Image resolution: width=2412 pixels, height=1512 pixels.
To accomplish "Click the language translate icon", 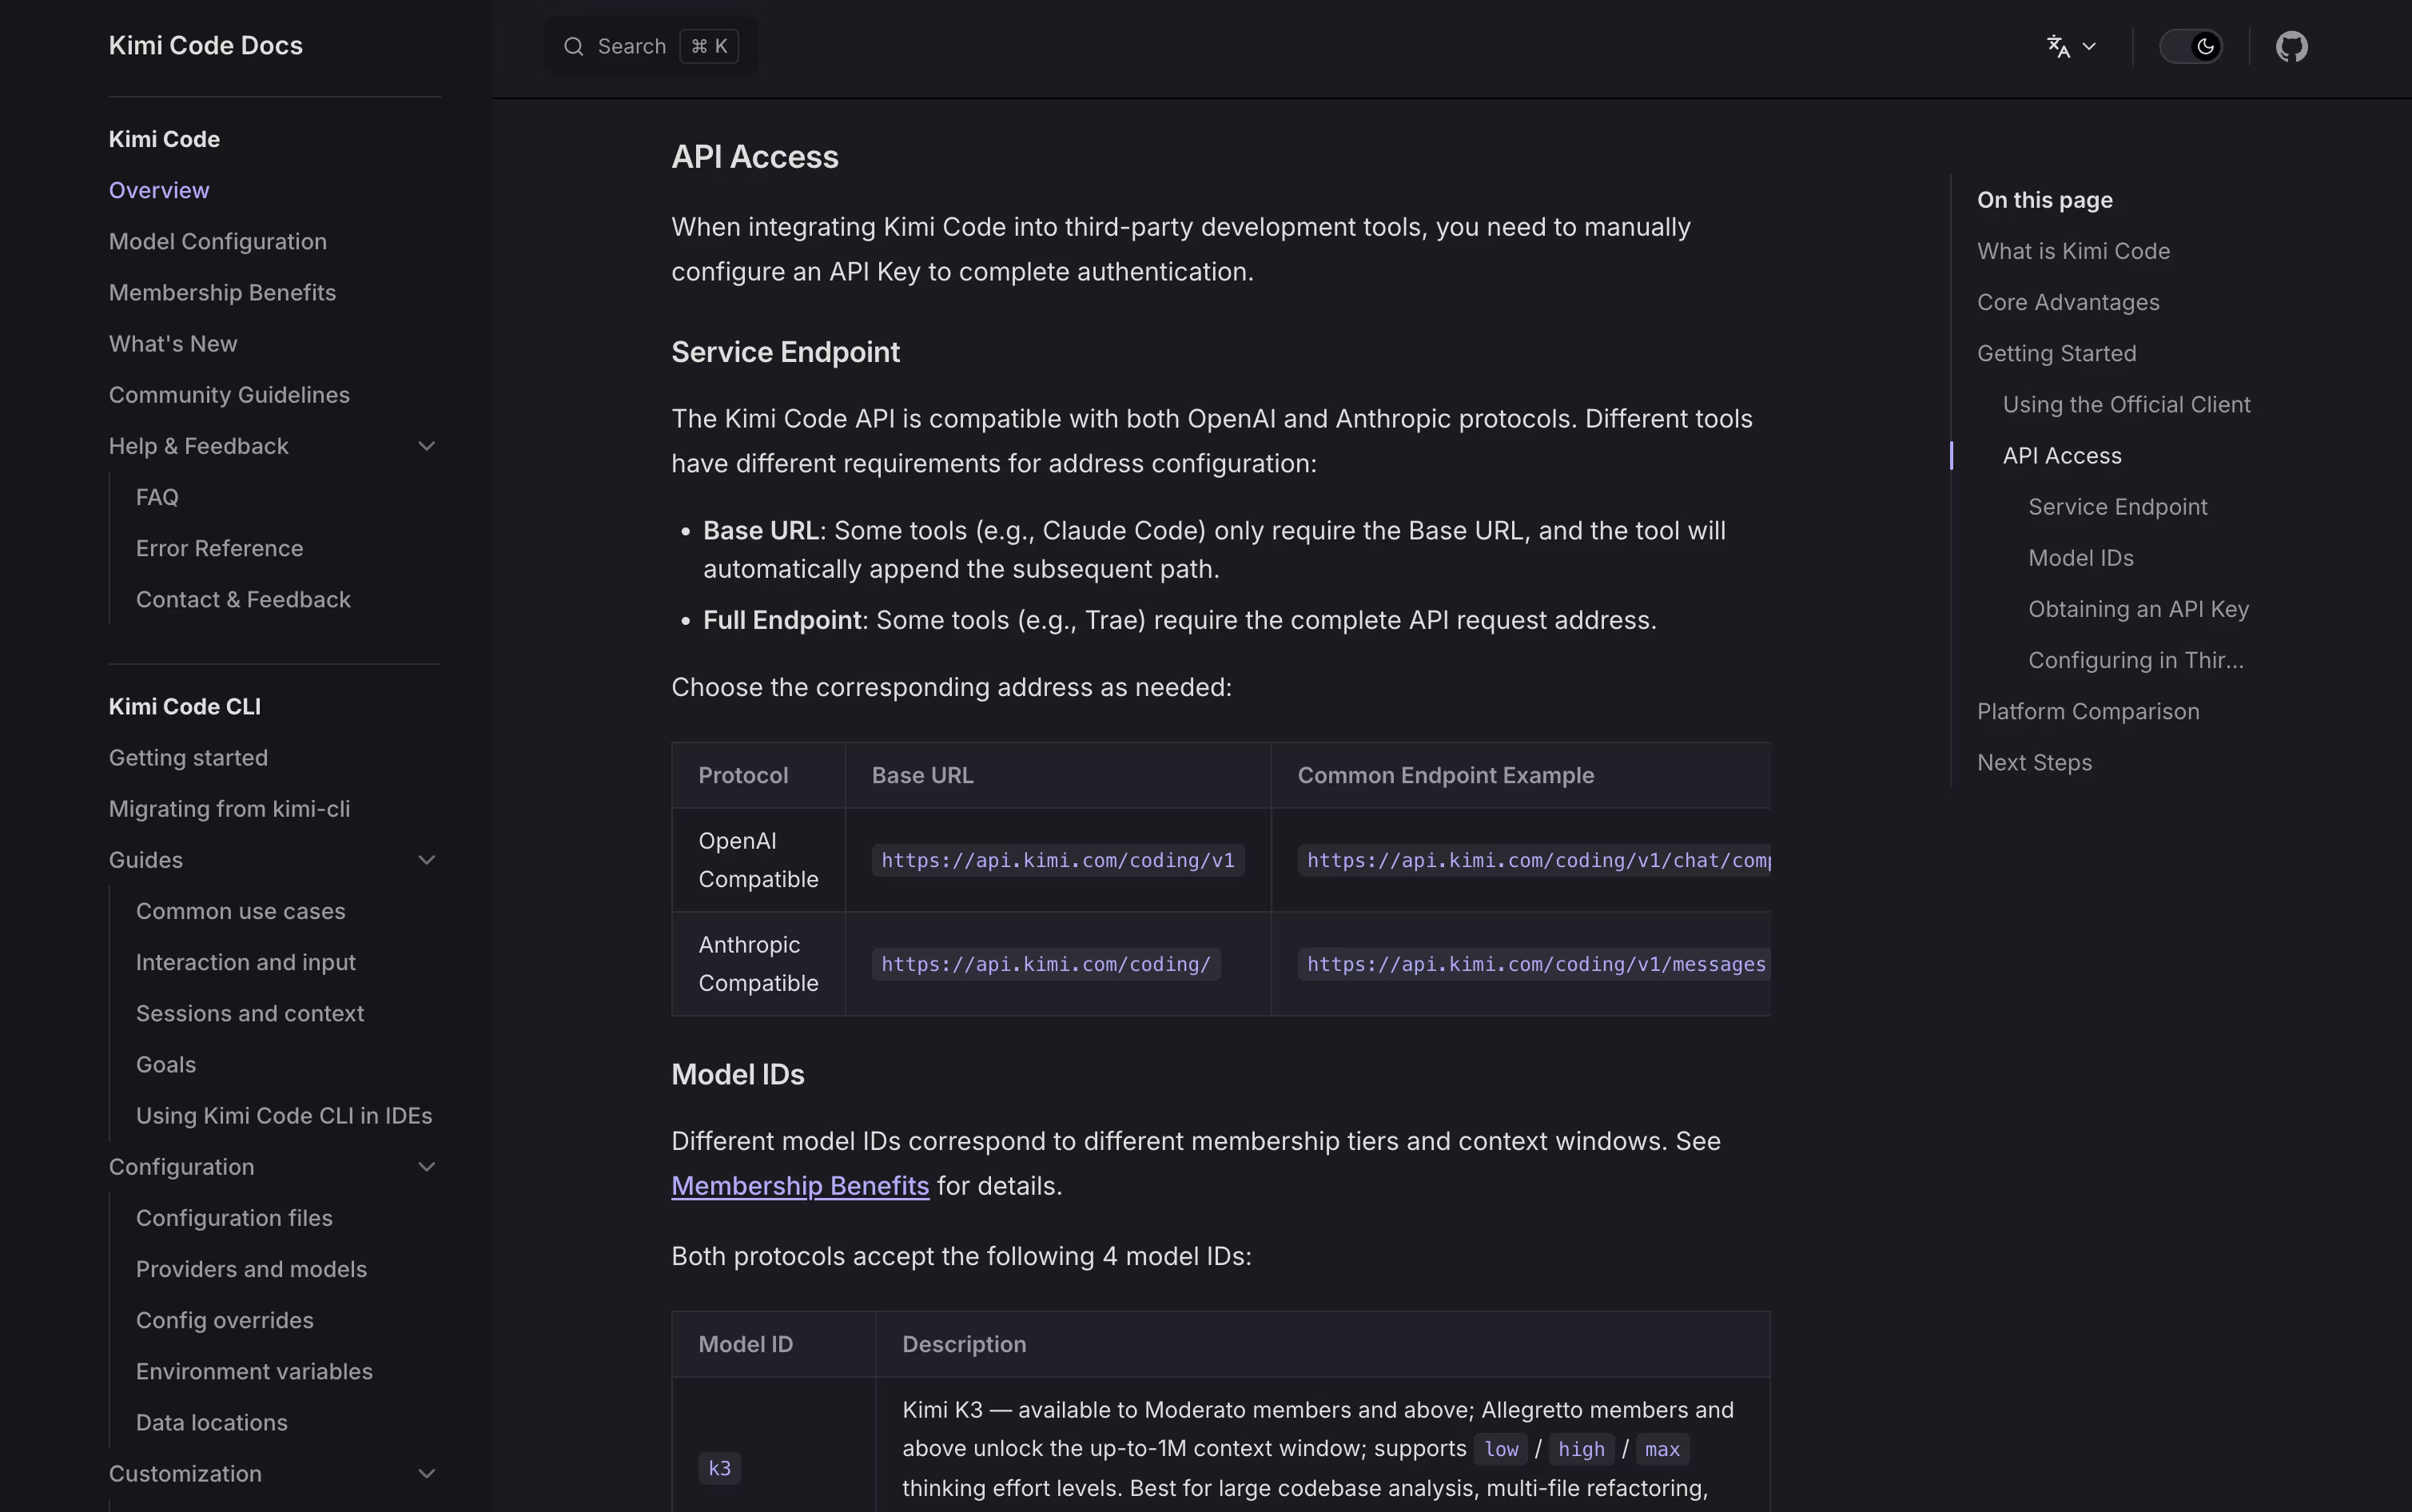I will tap(2058, 46).
